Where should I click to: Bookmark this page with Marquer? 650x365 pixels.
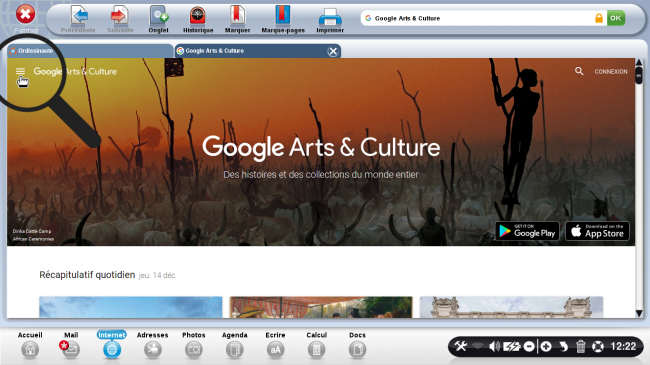(x=237, y=19)
